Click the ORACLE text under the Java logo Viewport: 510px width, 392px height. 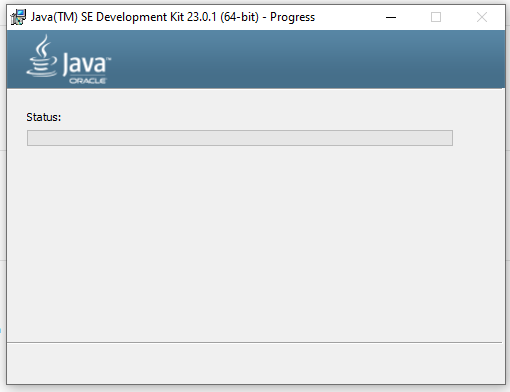click(x=88, y=81)
